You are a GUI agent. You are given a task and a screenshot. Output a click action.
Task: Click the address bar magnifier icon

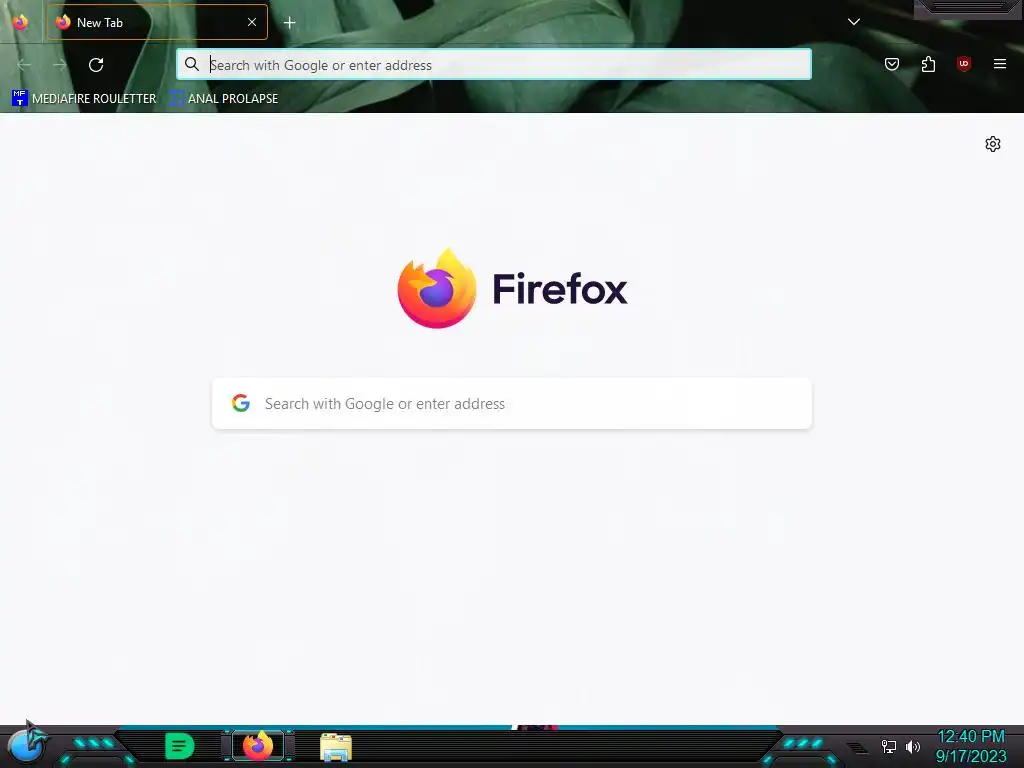(191, 64)
